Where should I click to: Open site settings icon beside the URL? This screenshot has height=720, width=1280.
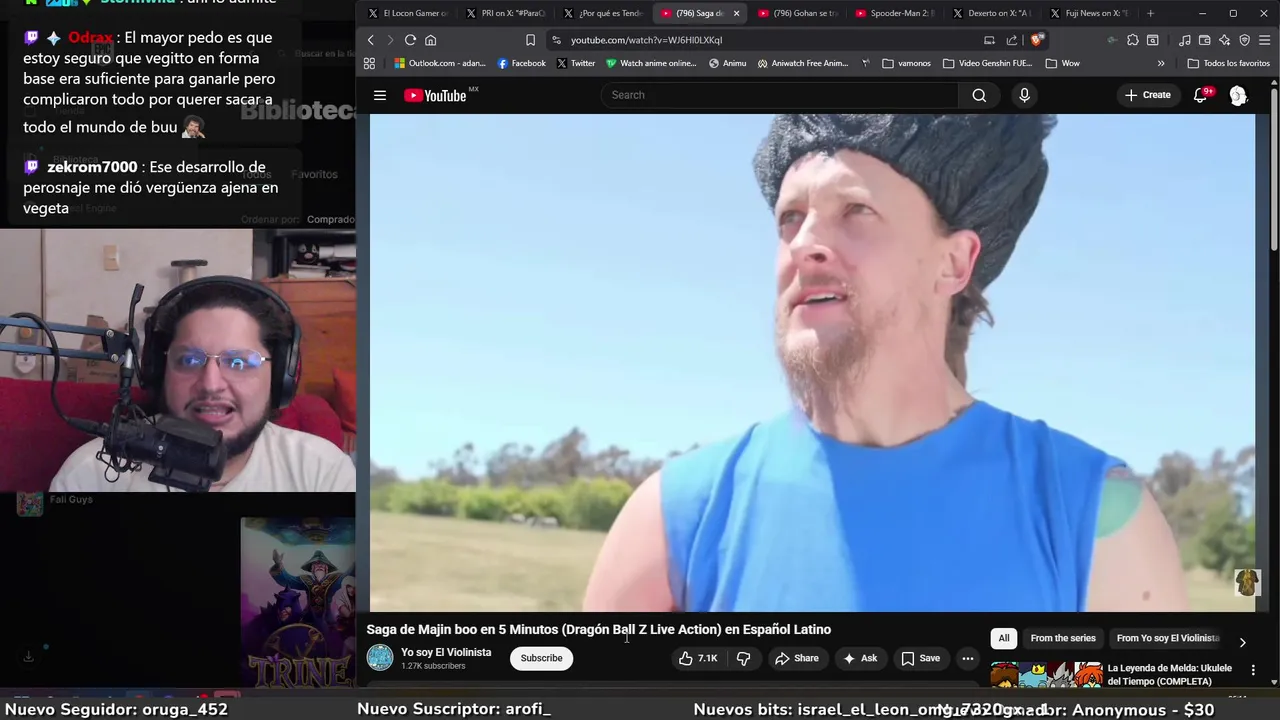tap(556, 40)
